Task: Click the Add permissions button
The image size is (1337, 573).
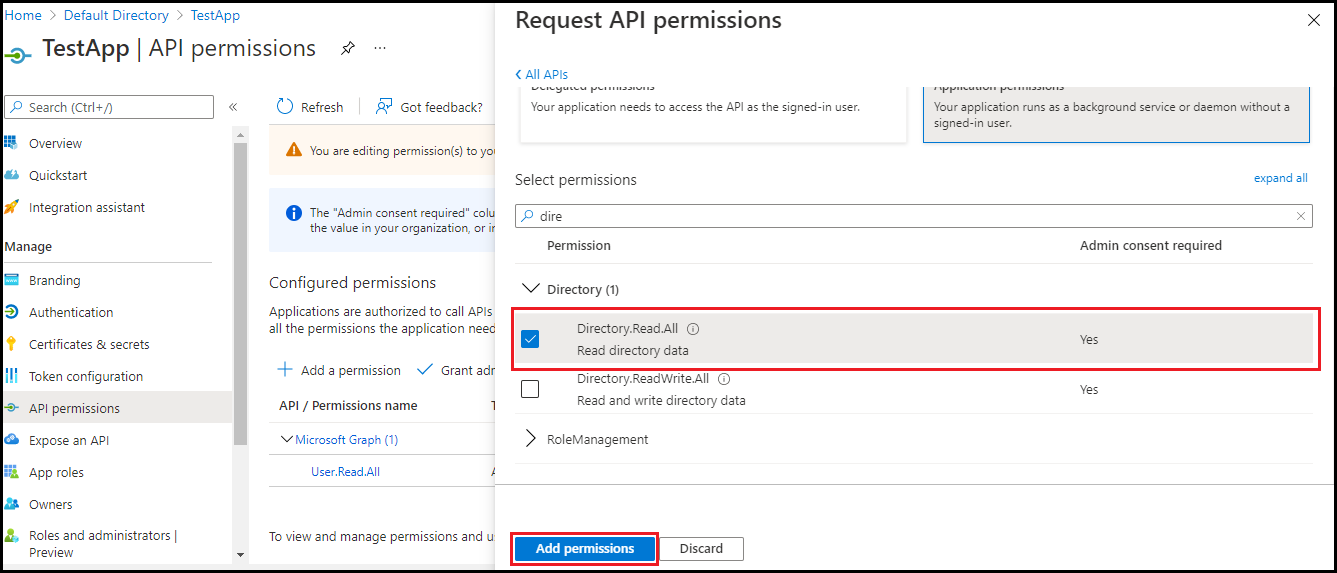Action: coord(585,549)
